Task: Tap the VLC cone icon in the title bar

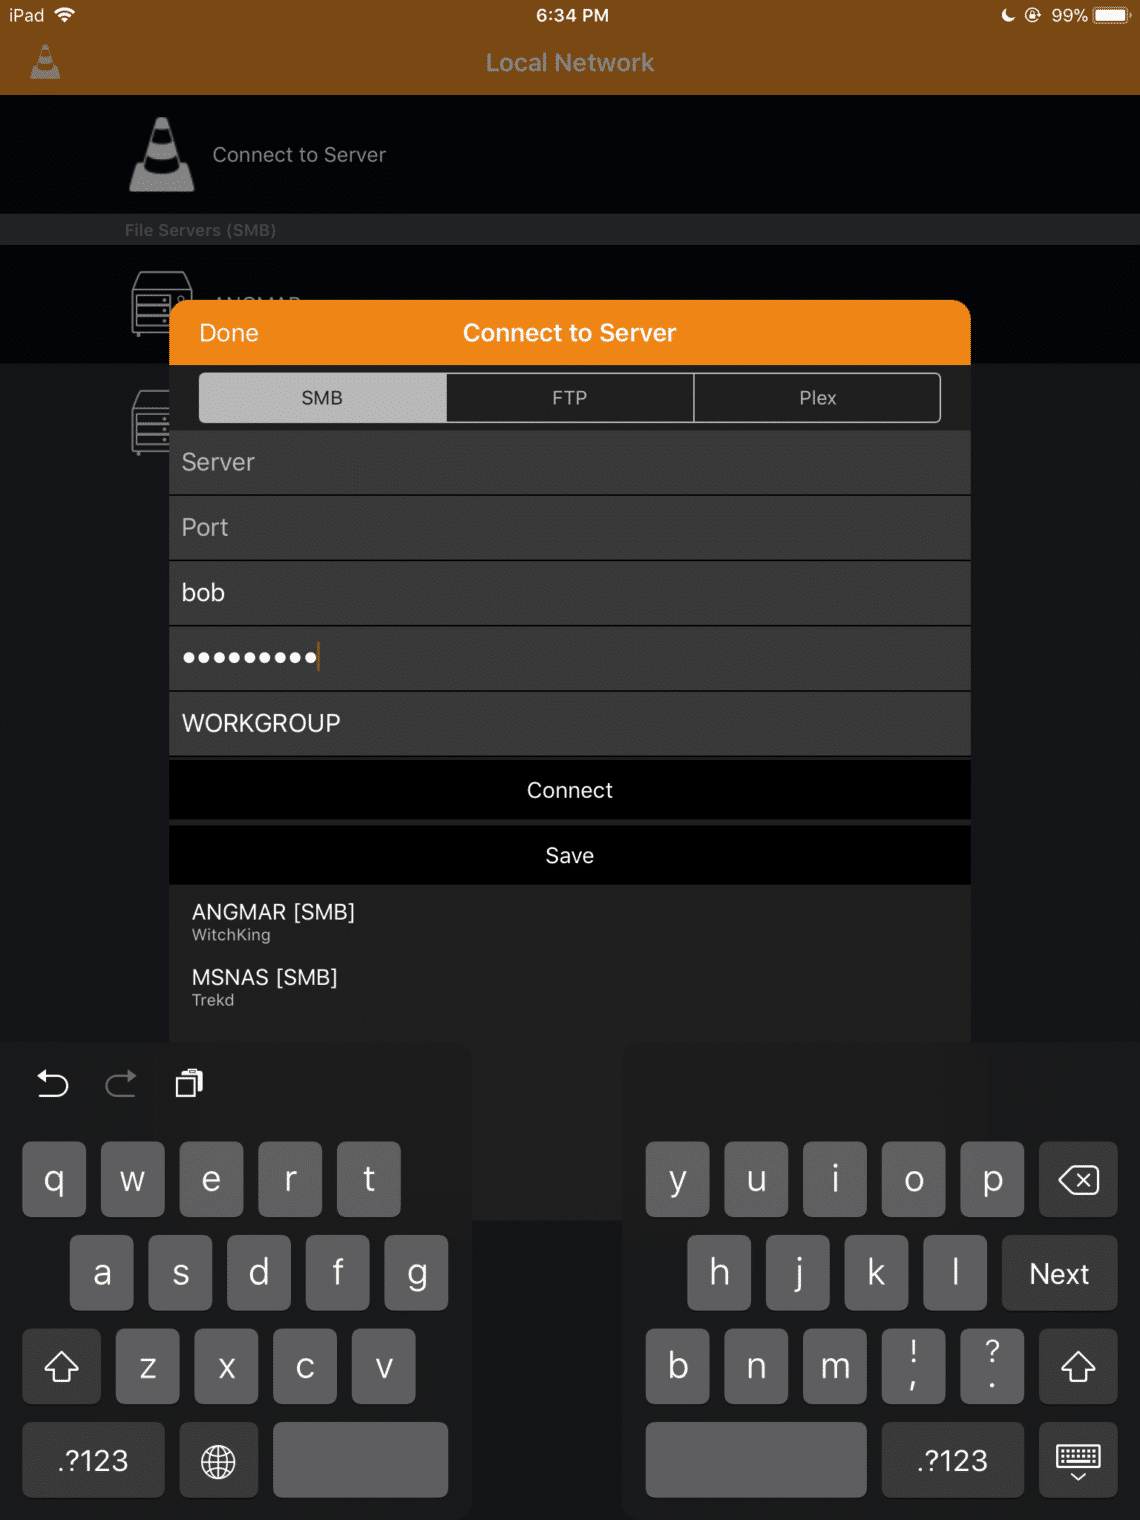Action: click(43, 62)
